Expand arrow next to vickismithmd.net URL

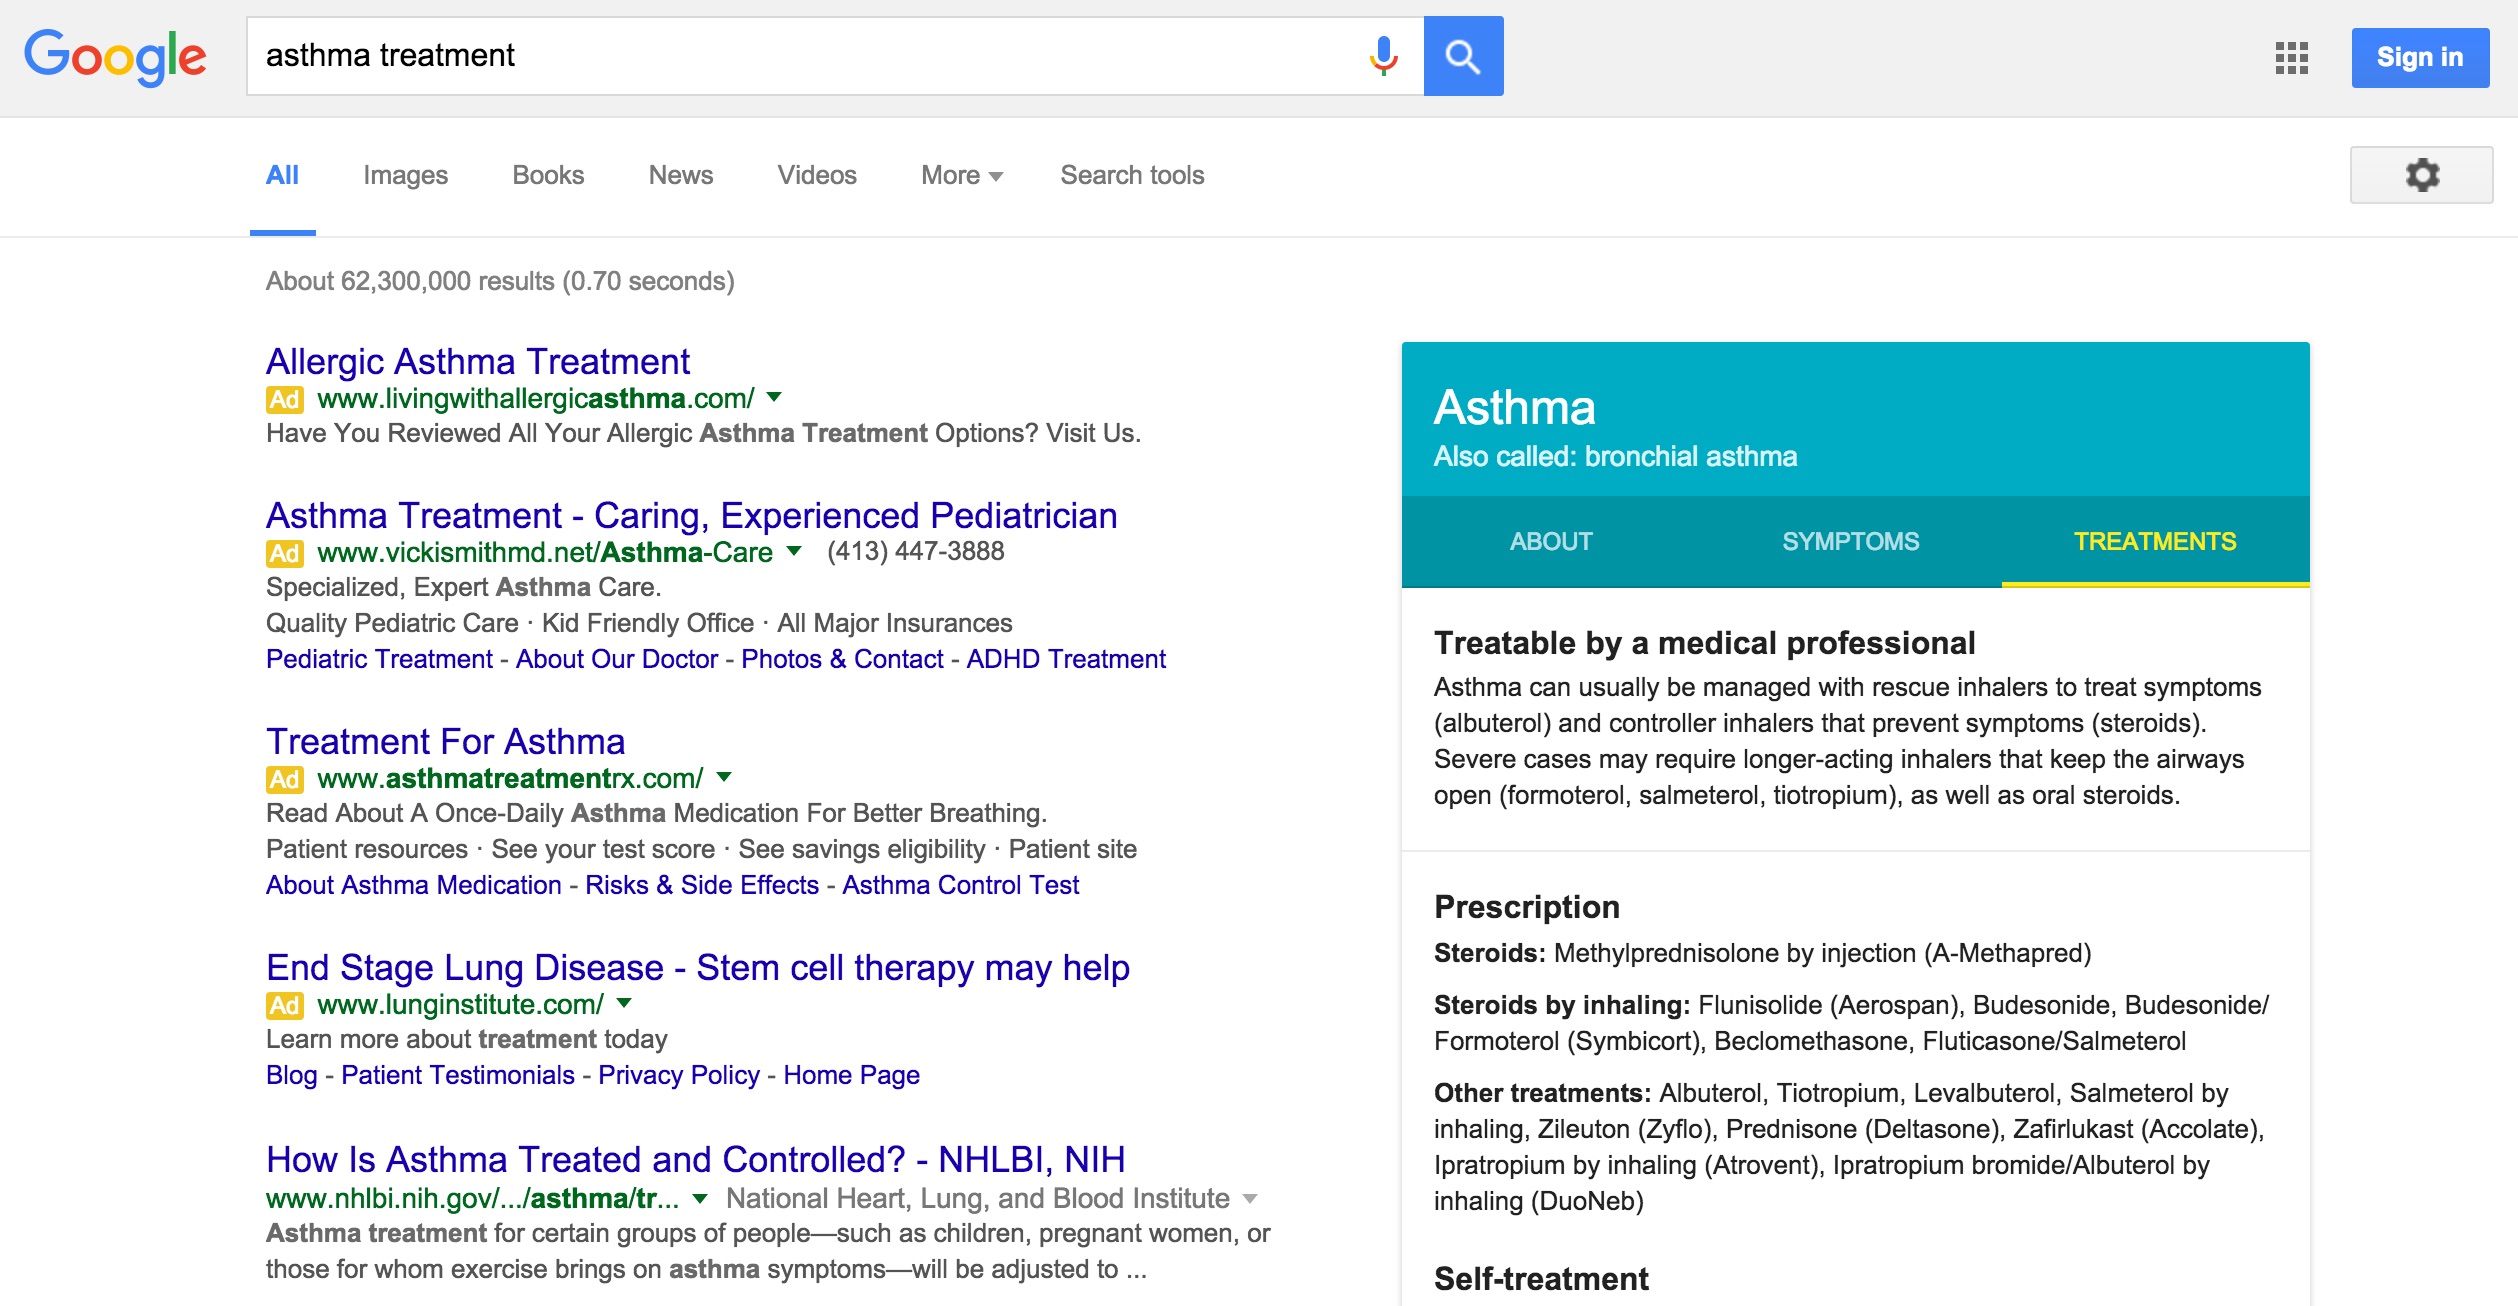click(x=794, y=551)
